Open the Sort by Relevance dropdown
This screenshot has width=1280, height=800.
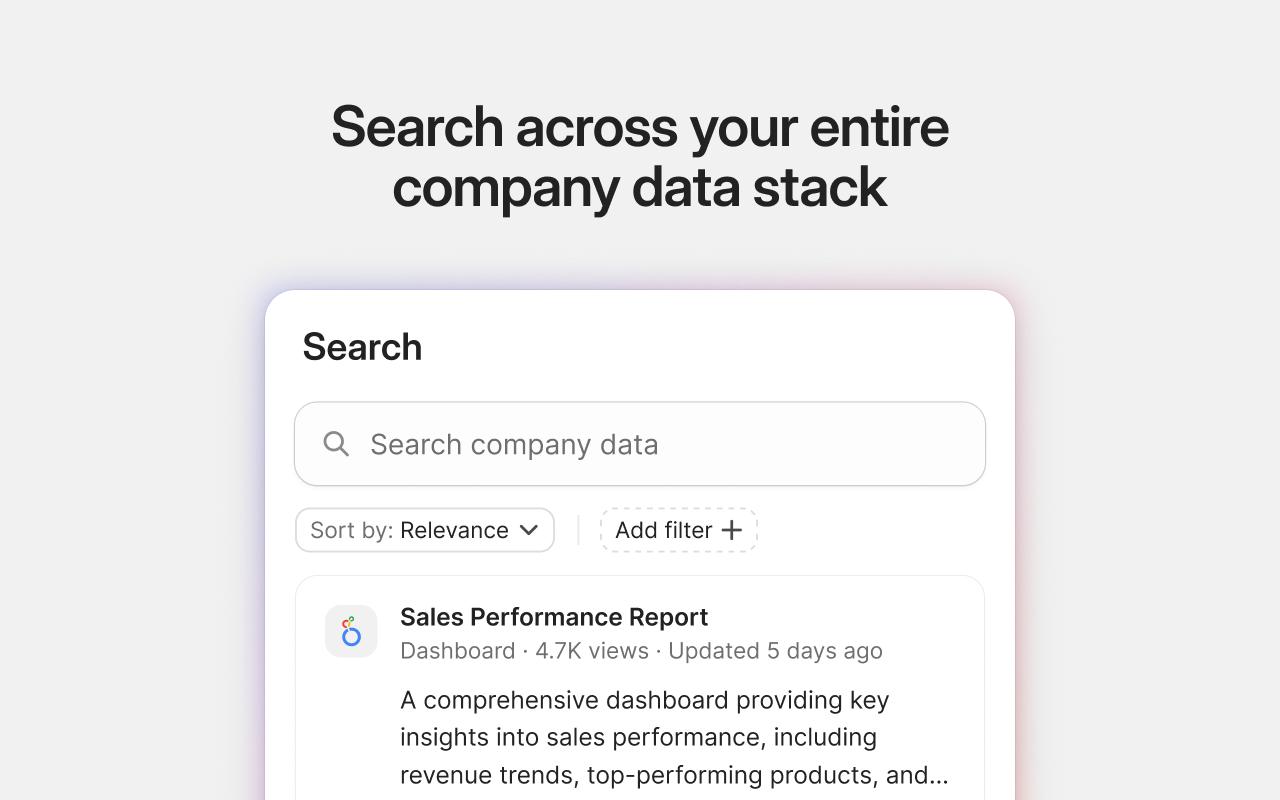pyautogui.click(x=425, y=530)
